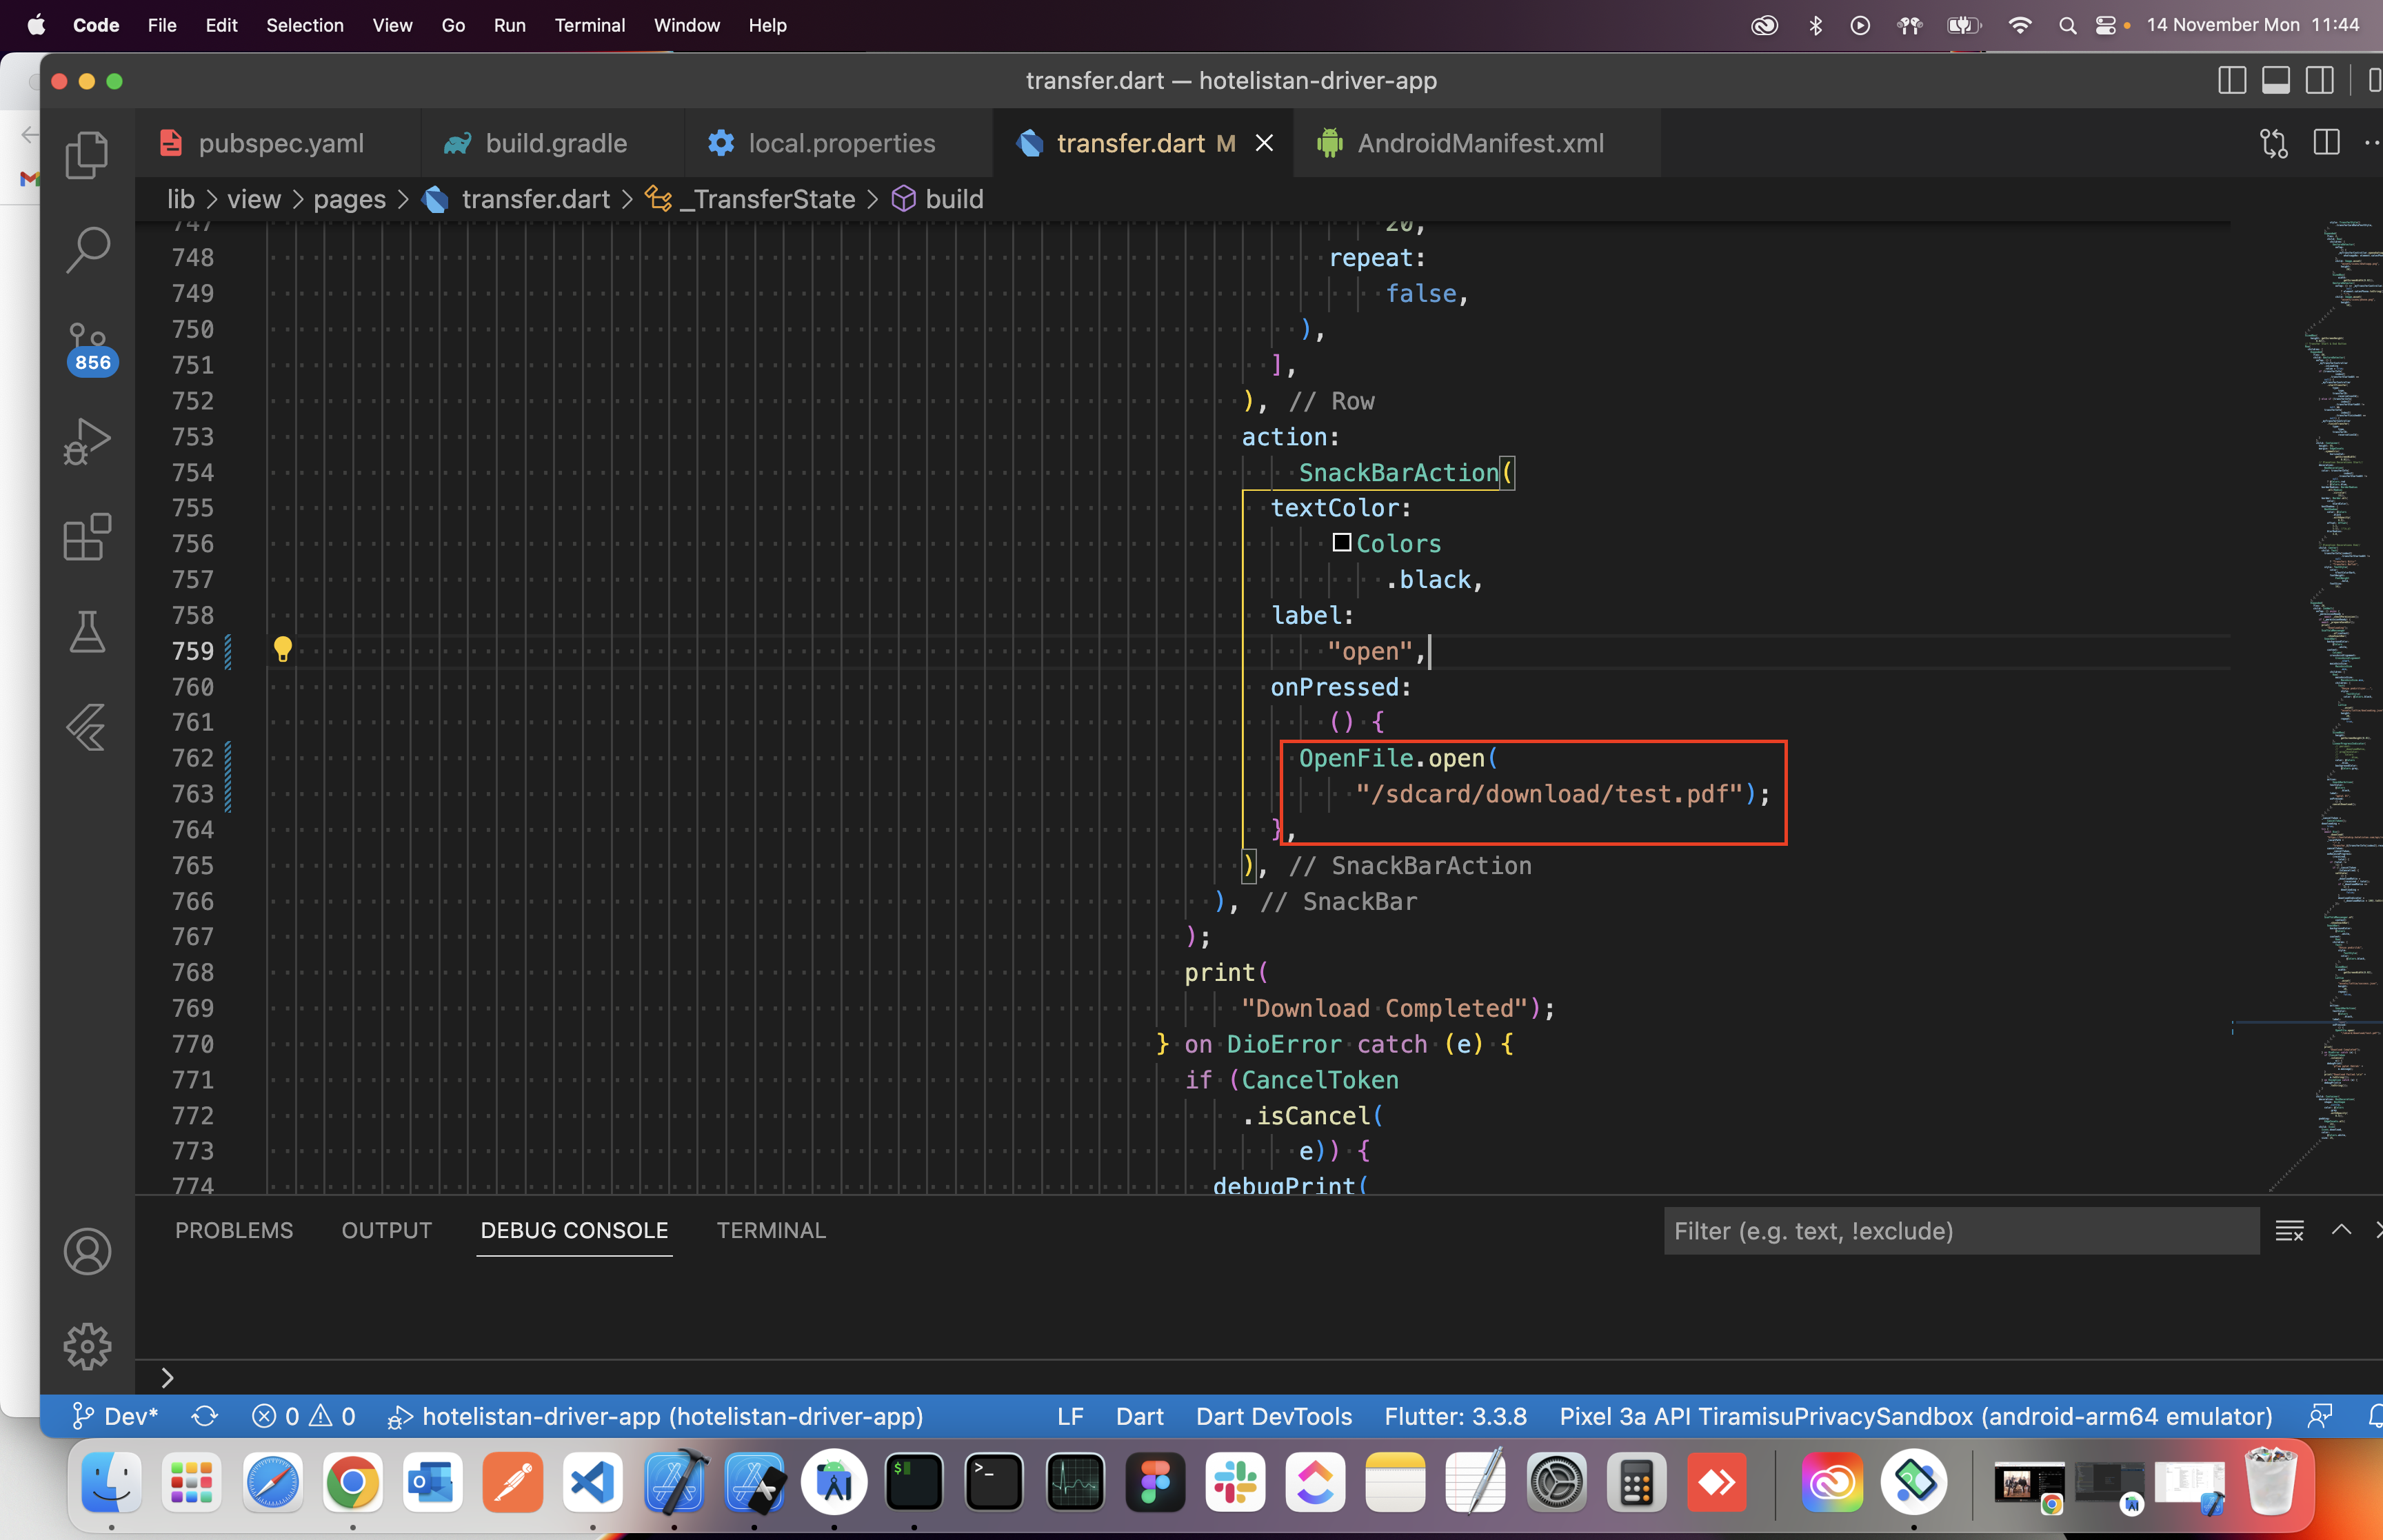
Task: Expand _TransferState breadcrumb dropdown
Action: coord(767,199)
